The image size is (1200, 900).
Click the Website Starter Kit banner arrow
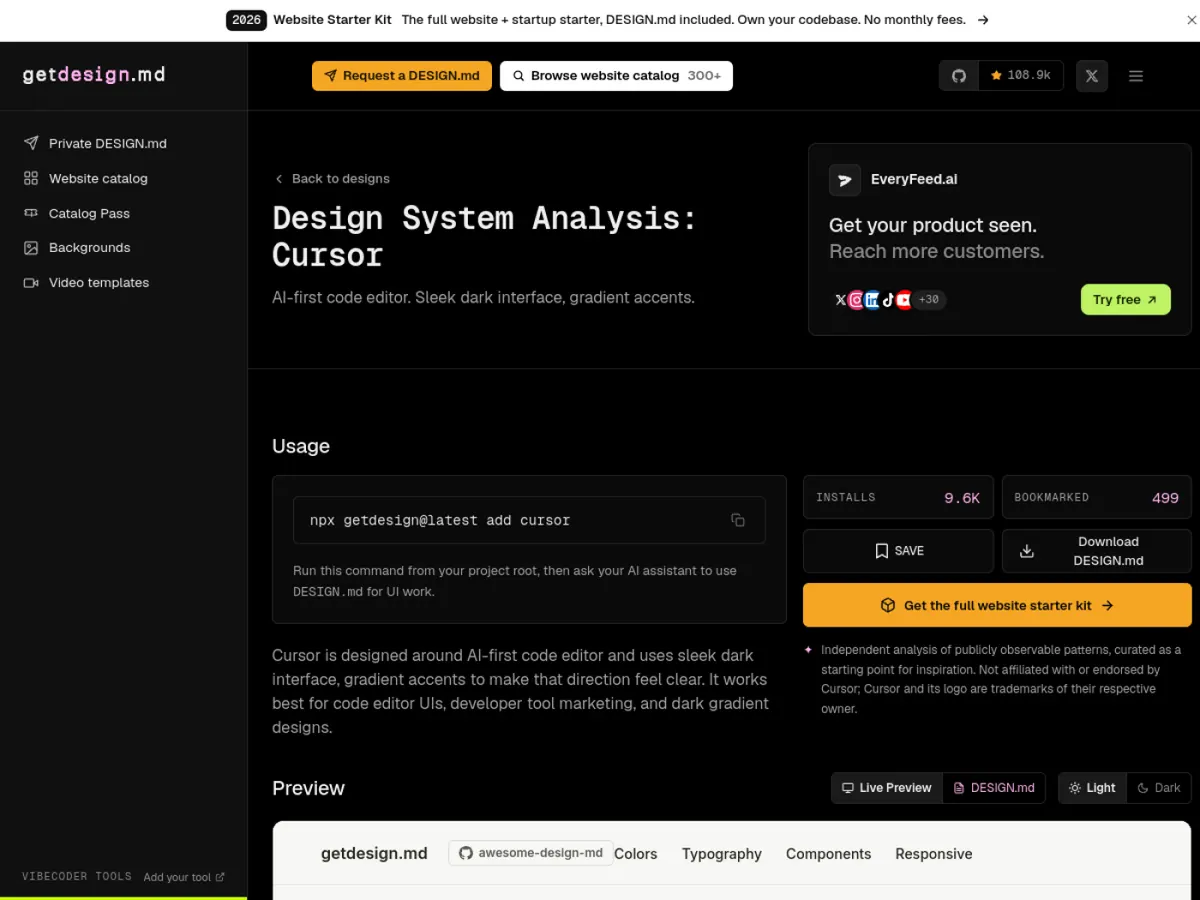coord(983,20)
